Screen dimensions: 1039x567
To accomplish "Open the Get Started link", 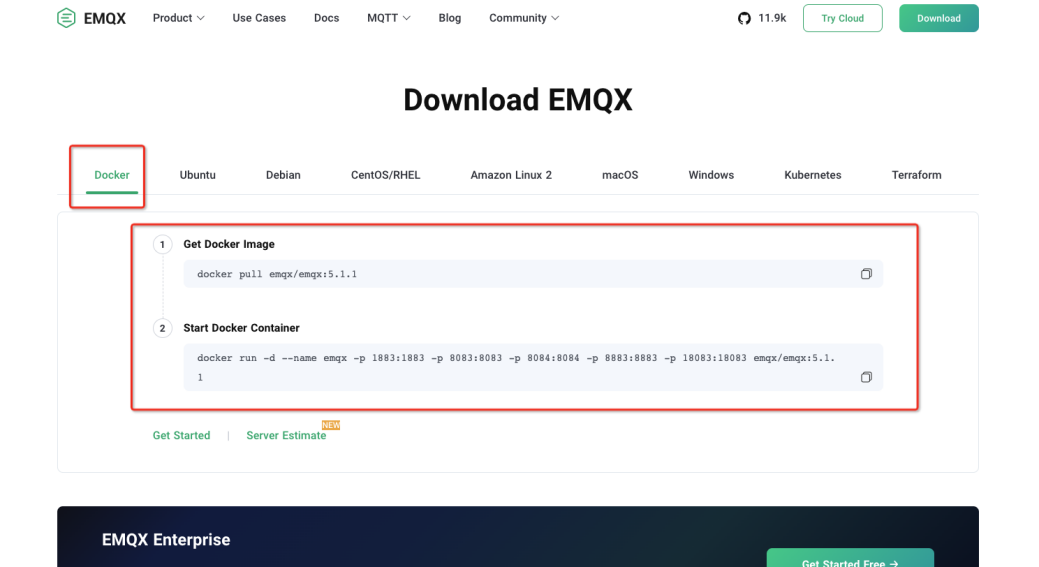I will point(181,436).
